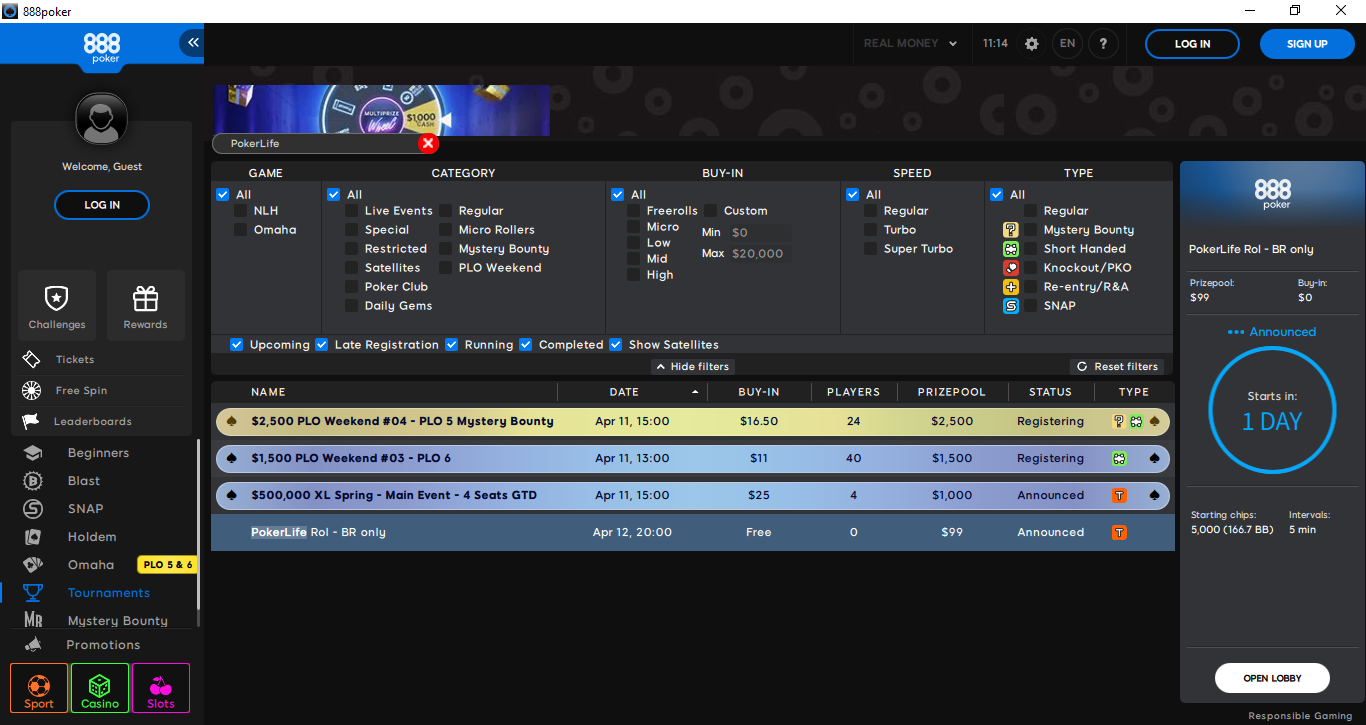
Task: Collapse the filters with Hide filters
Action: (692, 366)
